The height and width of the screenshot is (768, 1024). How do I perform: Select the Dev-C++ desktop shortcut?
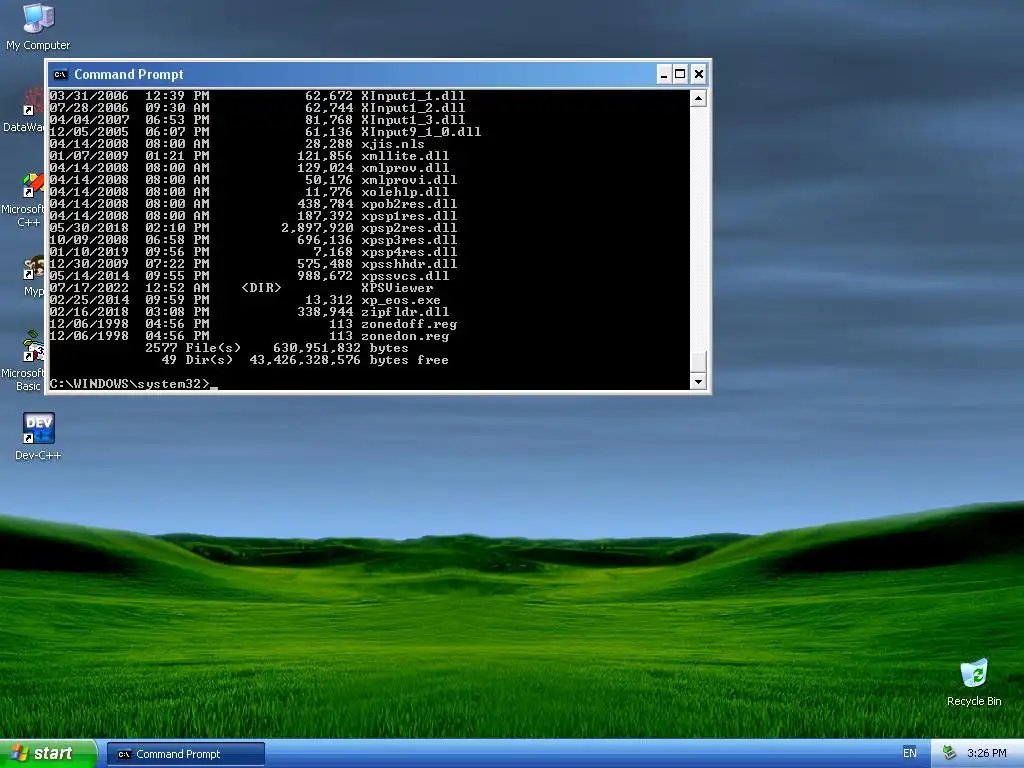[38, 436]
